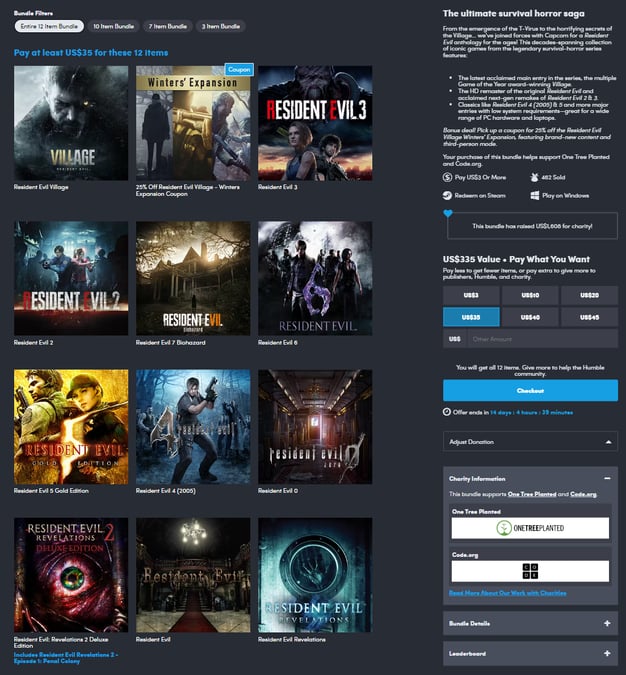Open the One Tree Planted link
The height and width of the screenshot is (675, 626).
532,494
